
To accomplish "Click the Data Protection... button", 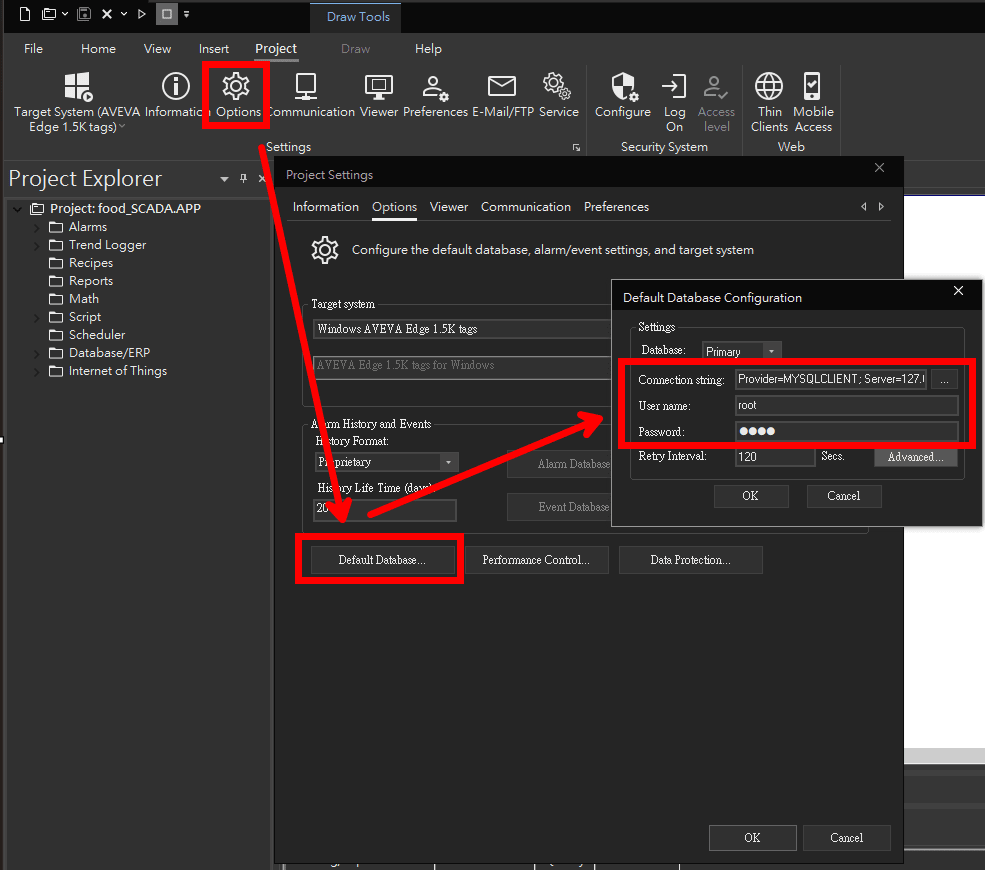I will coord(690,560).
